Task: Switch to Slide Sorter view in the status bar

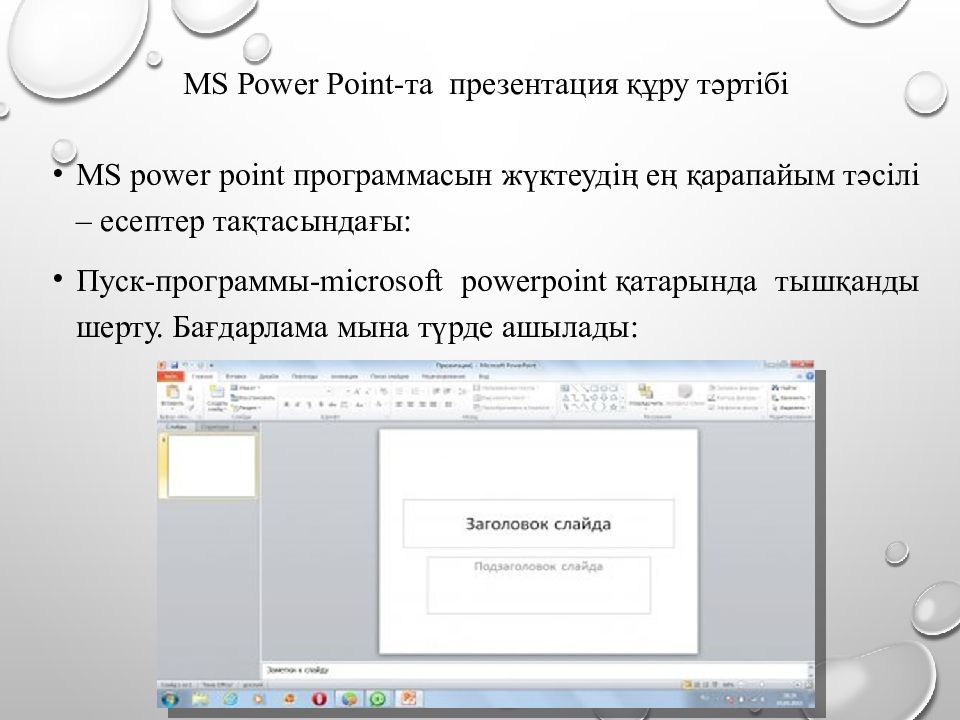Action: 698,684
